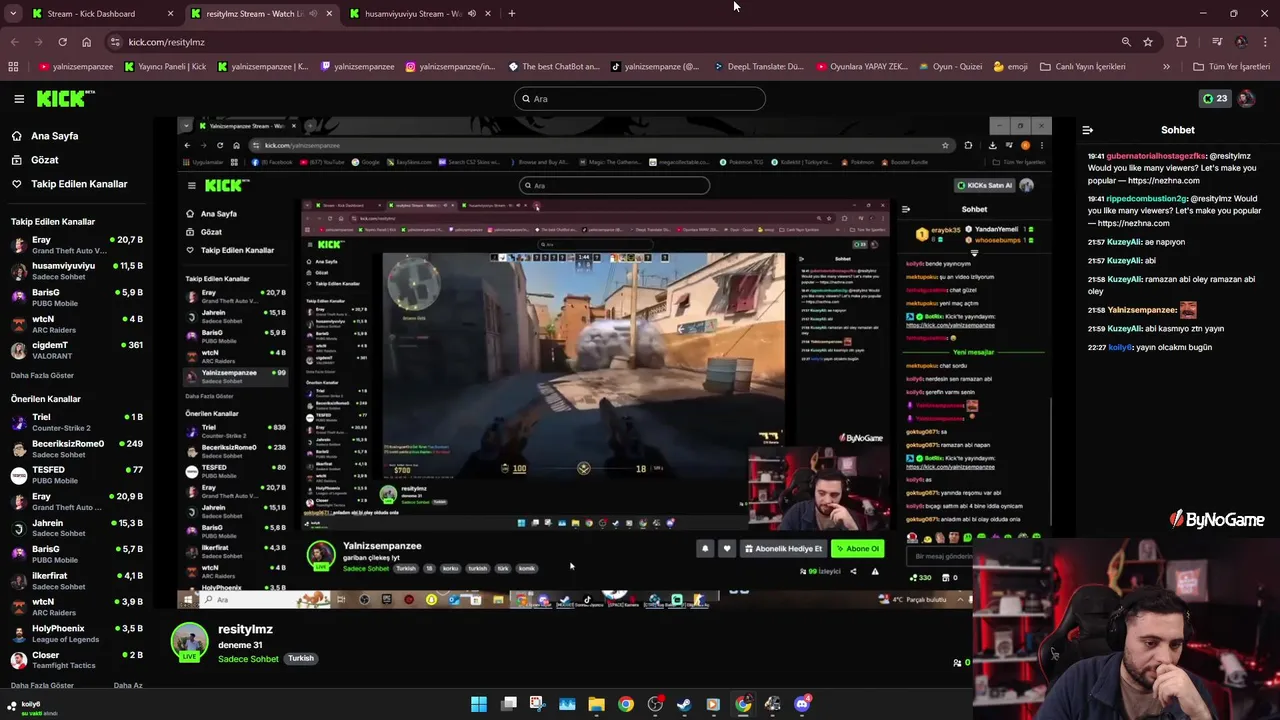Viewport: 1280px width, 720px height.
Task: Open Windows Start menu
Action: pos(479,704)
